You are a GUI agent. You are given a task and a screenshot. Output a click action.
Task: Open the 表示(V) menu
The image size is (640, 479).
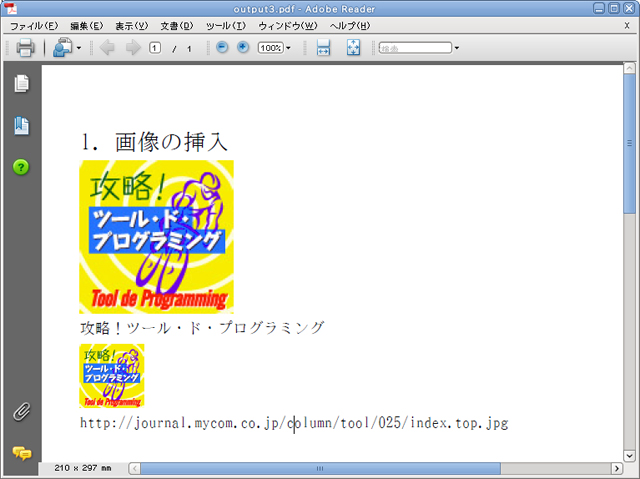(x=132, y=26)
